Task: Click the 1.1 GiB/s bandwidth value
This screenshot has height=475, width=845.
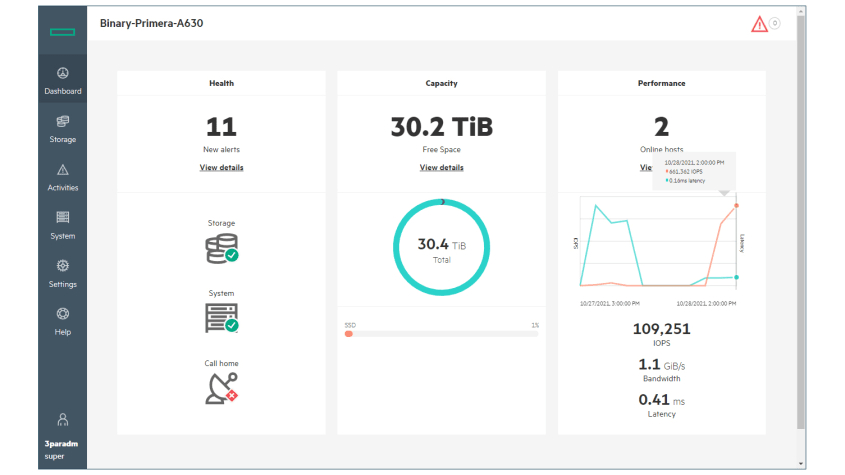Action: (x=661, y=365)
